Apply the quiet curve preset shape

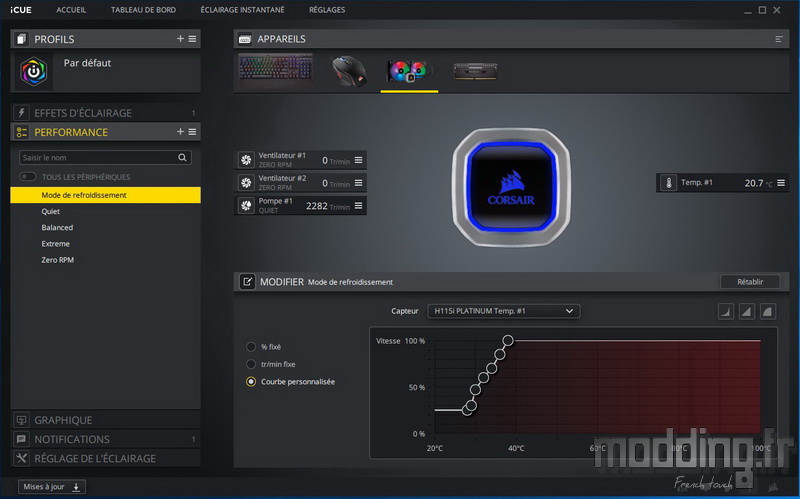[726, 311]
